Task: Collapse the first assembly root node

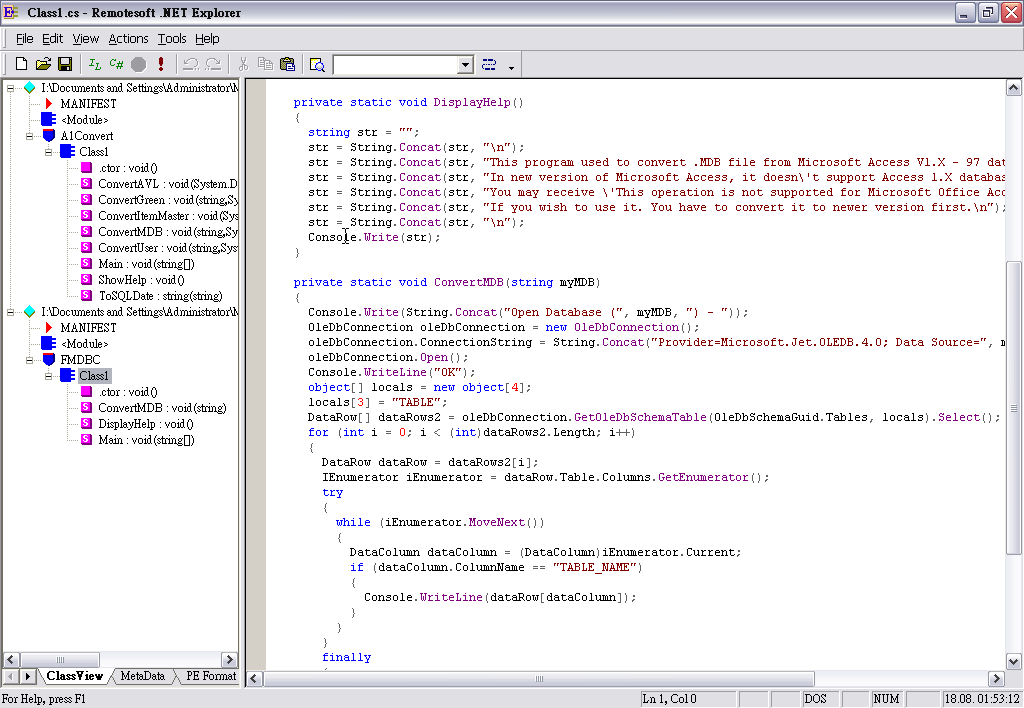Action: click(10, 88)
